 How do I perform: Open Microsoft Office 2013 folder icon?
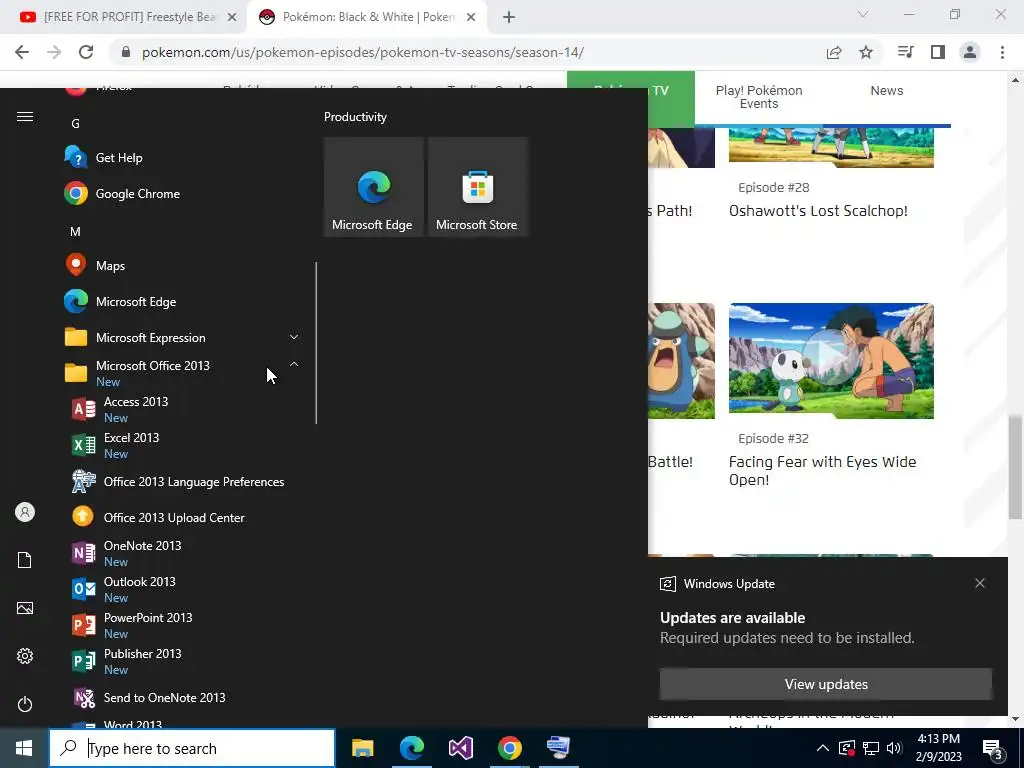[76, 373]
